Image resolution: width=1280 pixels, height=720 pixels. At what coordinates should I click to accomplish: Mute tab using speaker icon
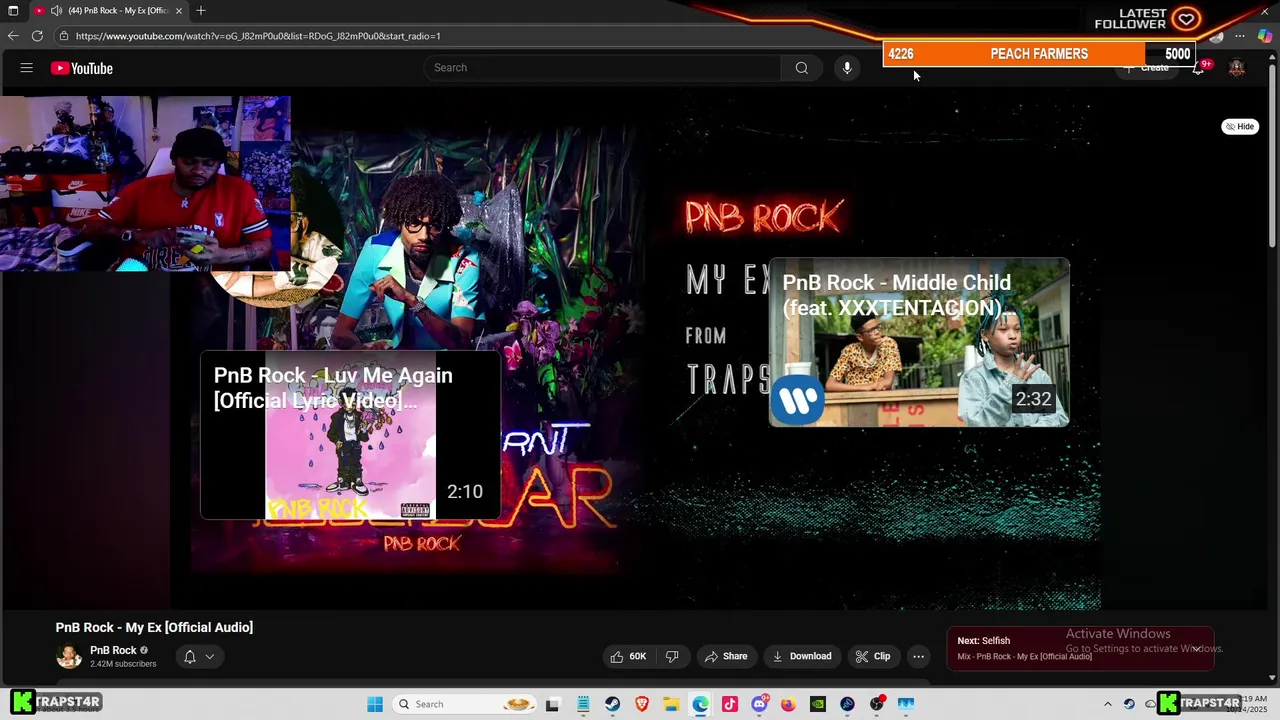[x=56, y=11]
